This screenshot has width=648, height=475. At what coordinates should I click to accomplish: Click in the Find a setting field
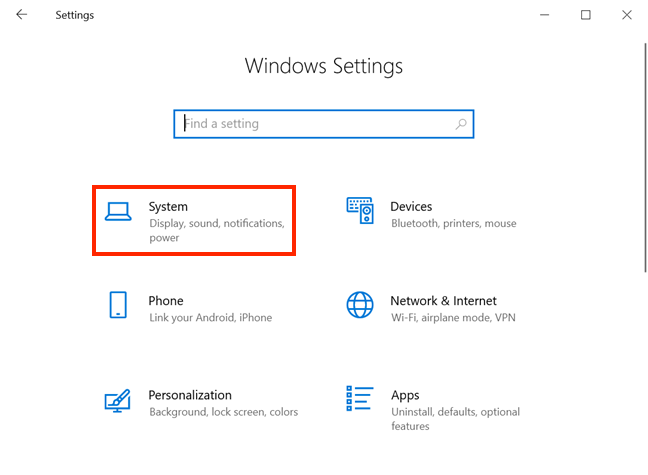click(x=324, y=124)
